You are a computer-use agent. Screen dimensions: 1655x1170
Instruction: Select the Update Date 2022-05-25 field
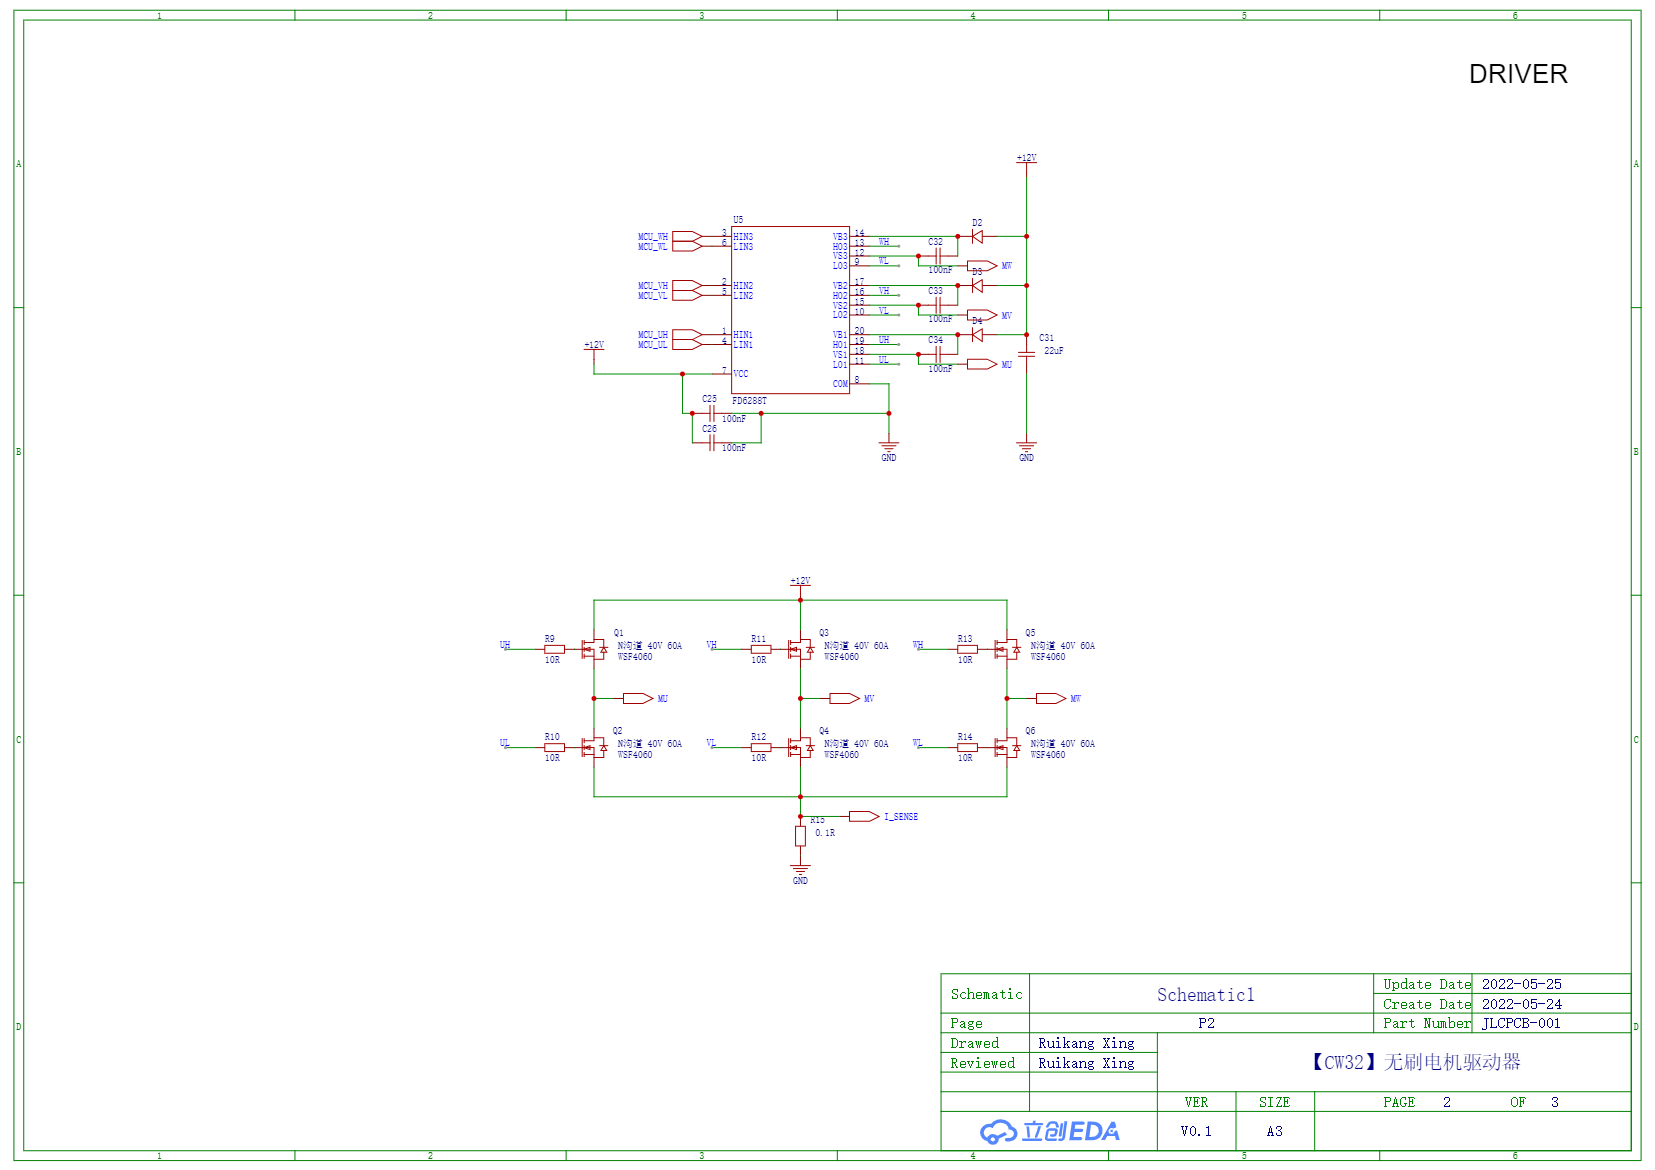click(x=1521, y=984)
